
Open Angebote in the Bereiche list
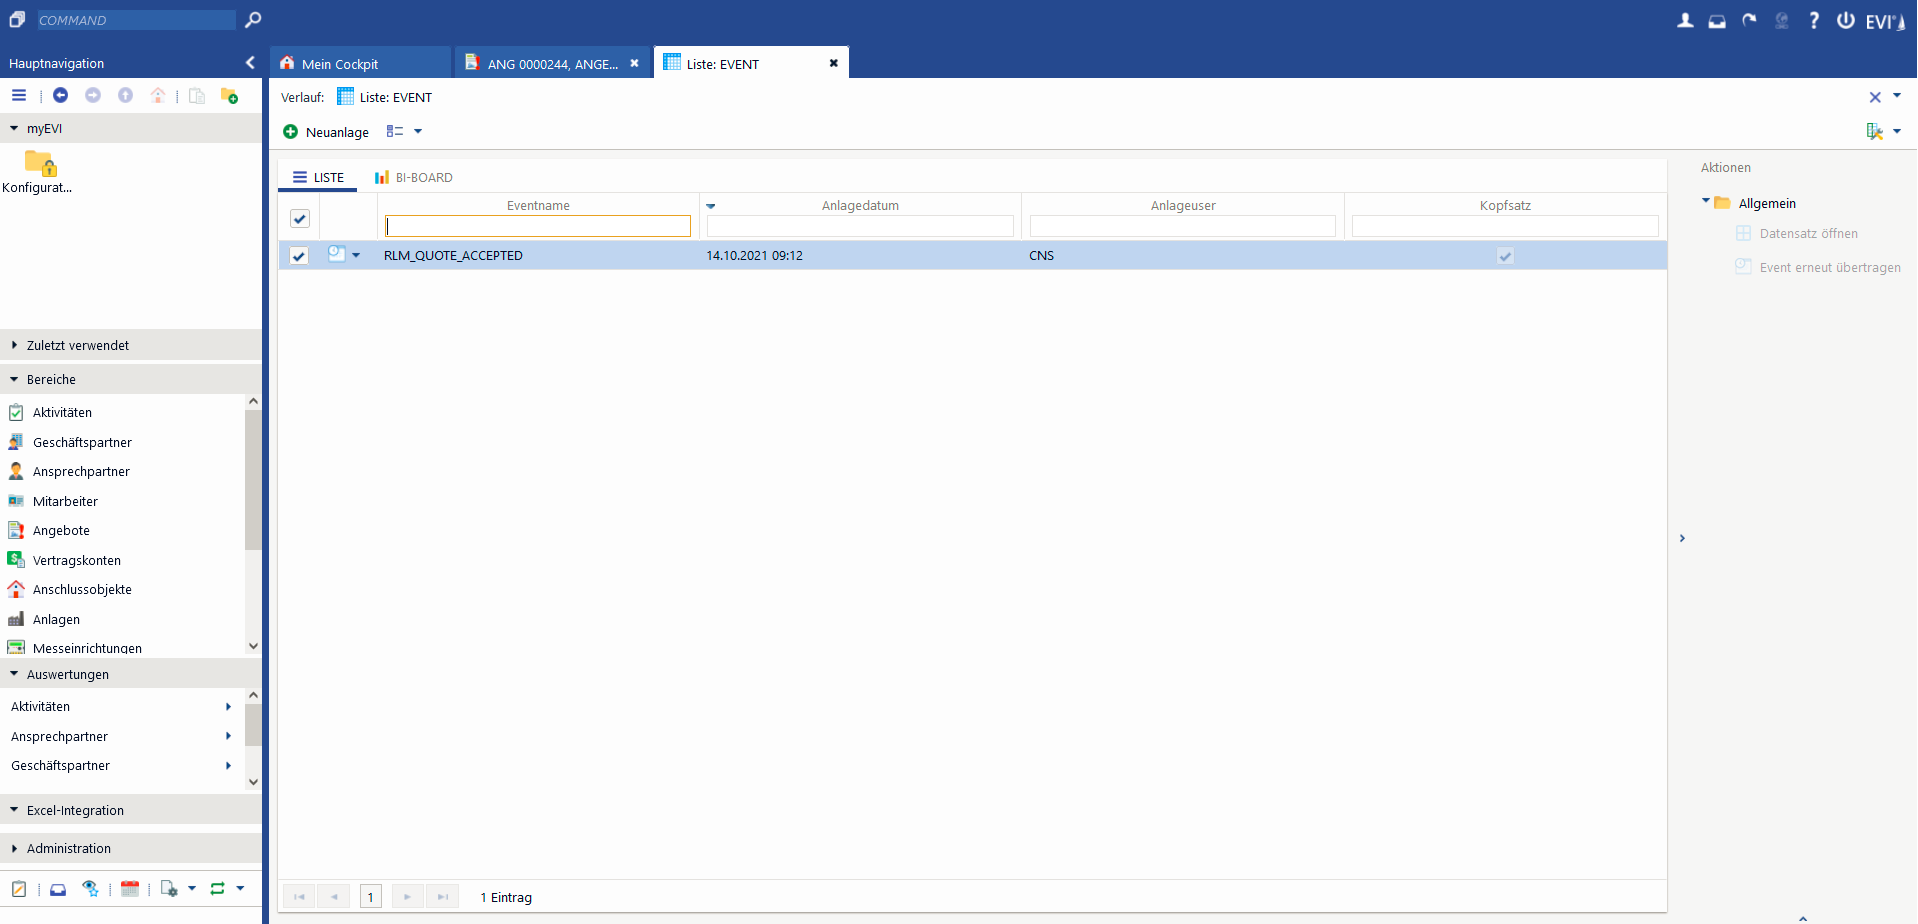61,531
